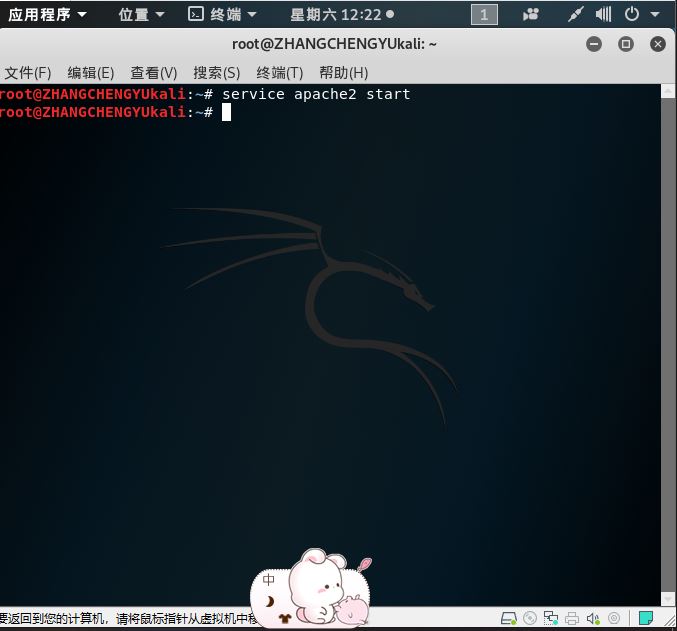Image resolution: width=677 pixels, height=631 pixels.
Task: Click the power icon in top bar
Action: coord(632,15)
